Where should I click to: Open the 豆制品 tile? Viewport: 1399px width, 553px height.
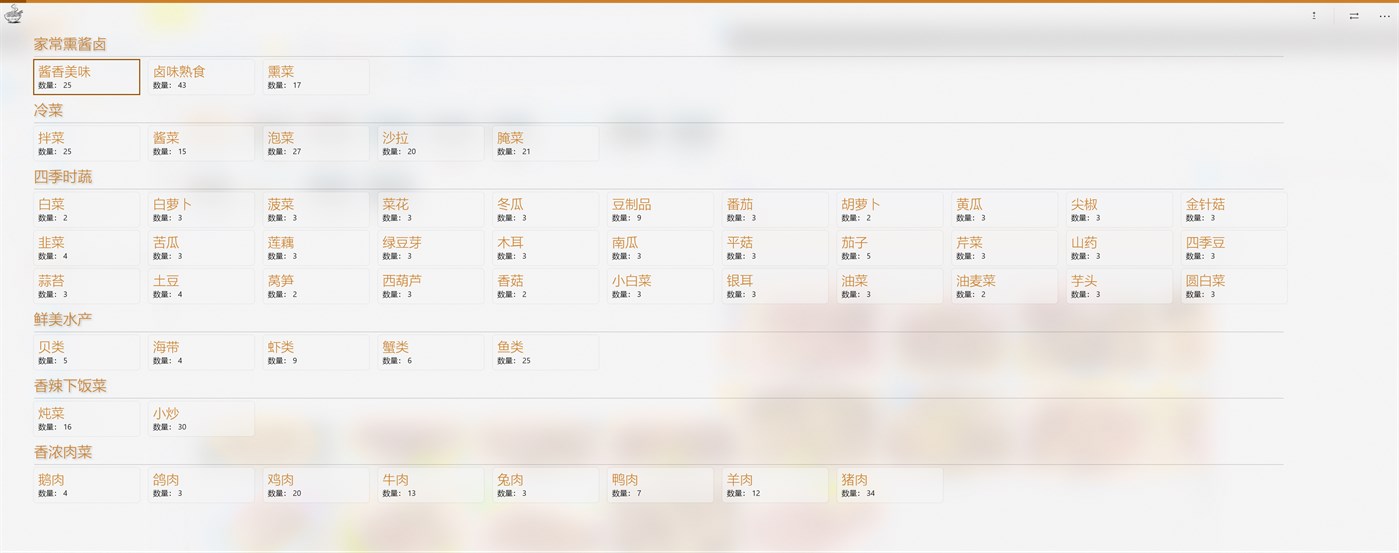click(660, 209)
